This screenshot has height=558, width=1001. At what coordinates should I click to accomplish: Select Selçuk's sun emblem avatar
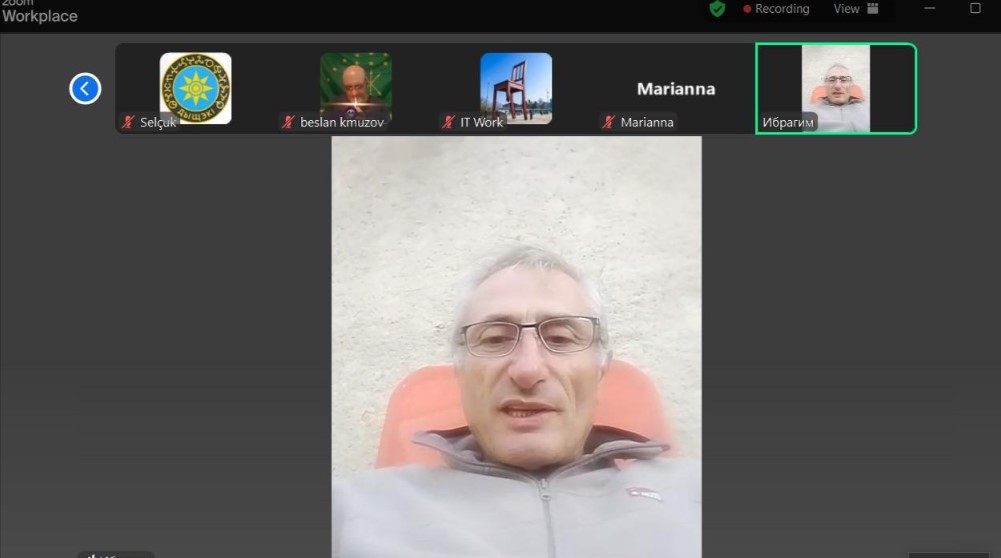(195, 88)
